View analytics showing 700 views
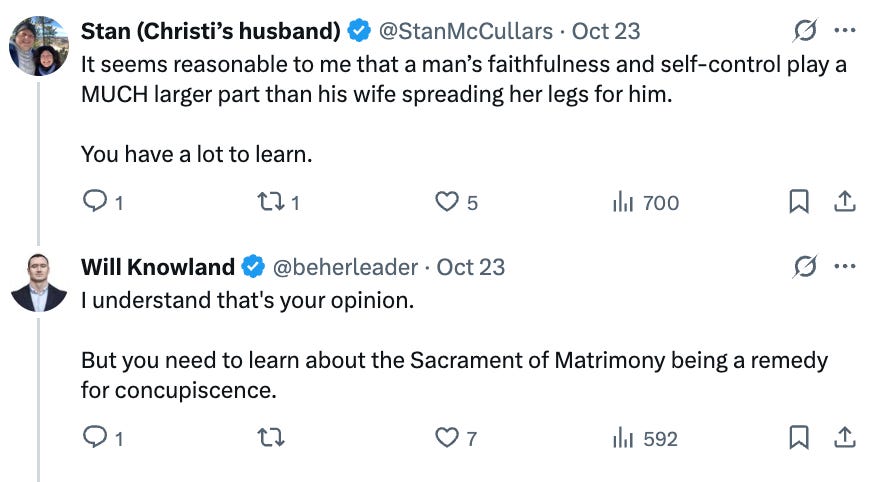882x482 pixels. 624,202
